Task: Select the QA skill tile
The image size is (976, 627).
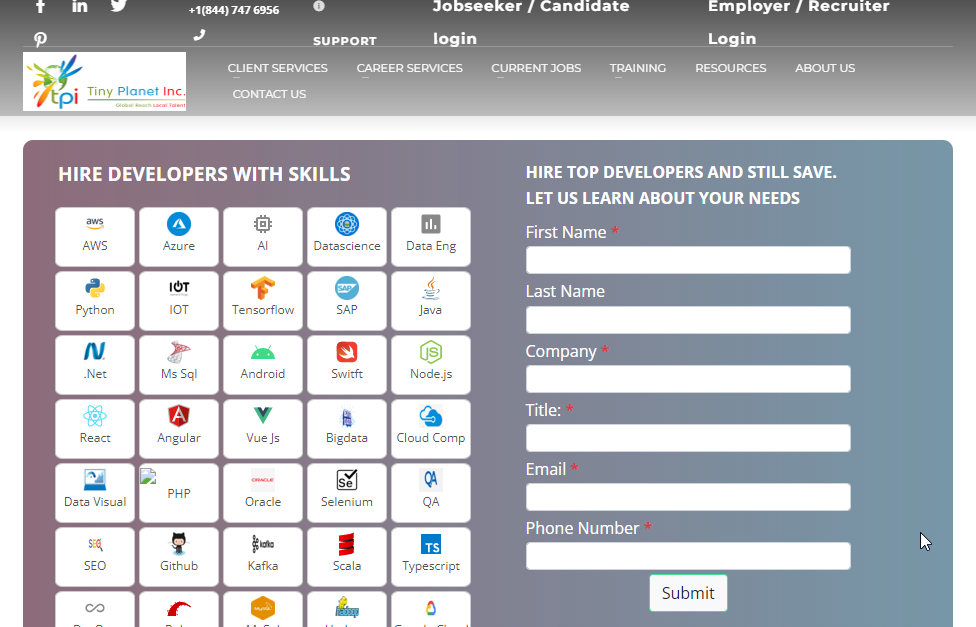Action: [x=431, y=493]
